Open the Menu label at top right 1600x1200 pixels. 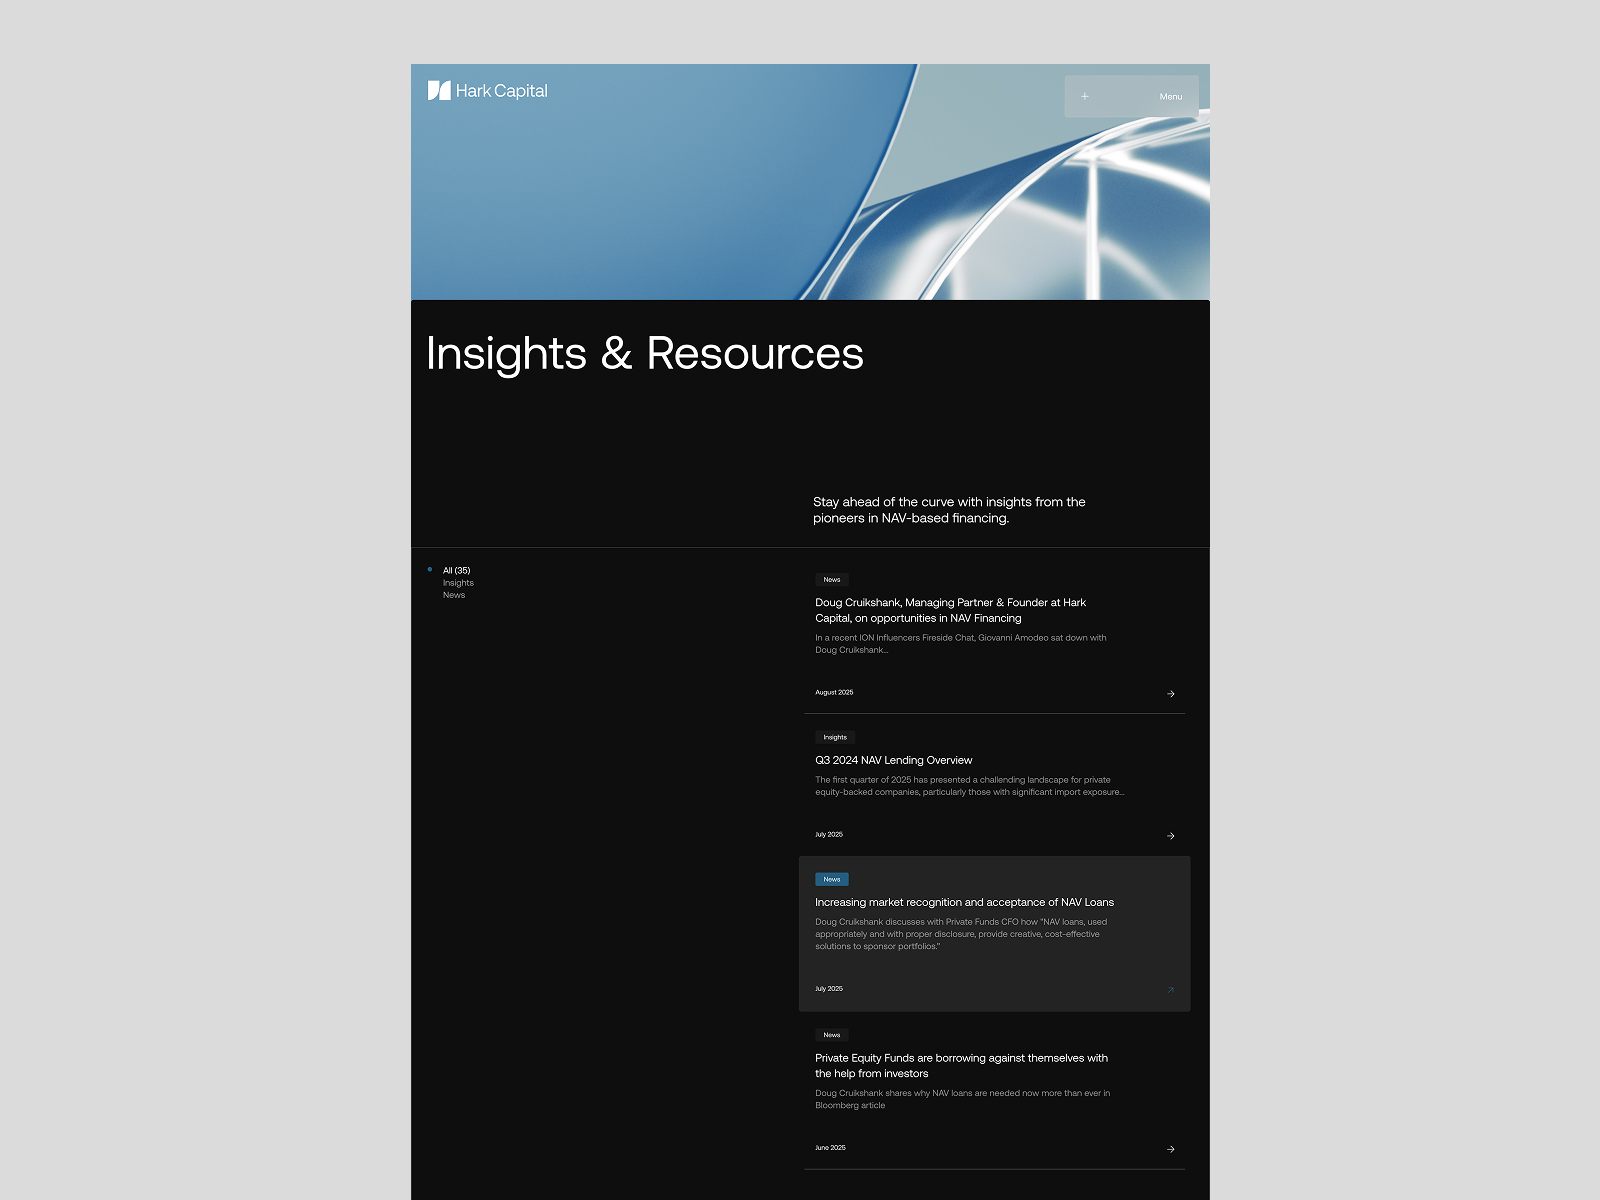tap(1170, 97)
